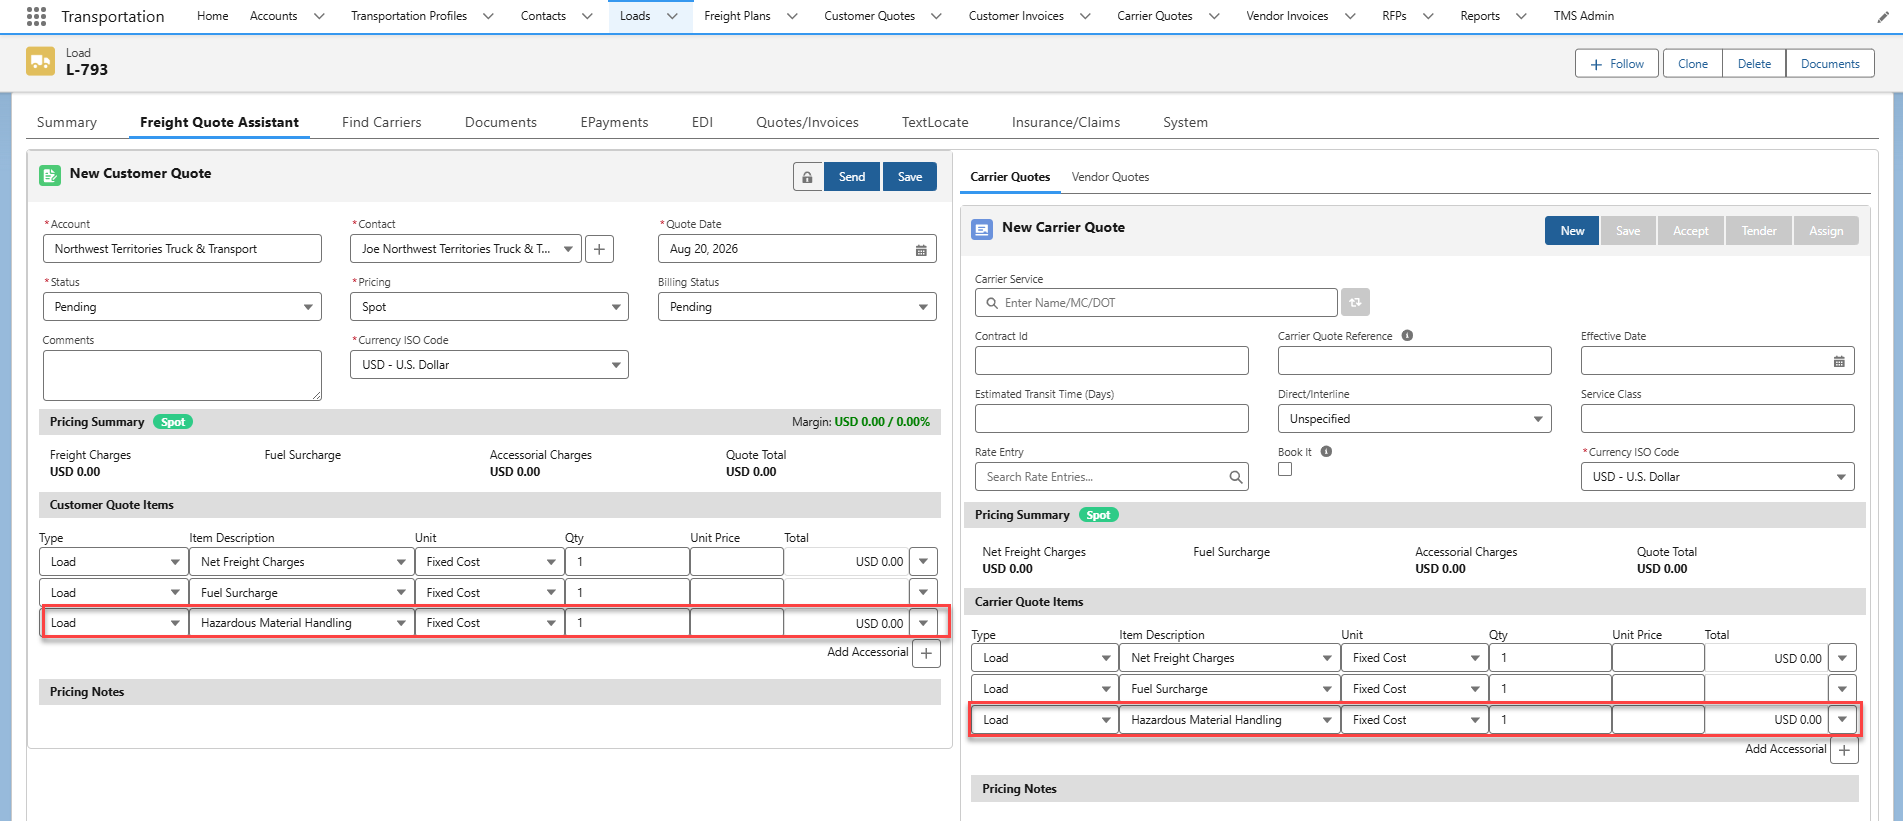
Task: Click the Send button
Action: (x=852, y=177)
